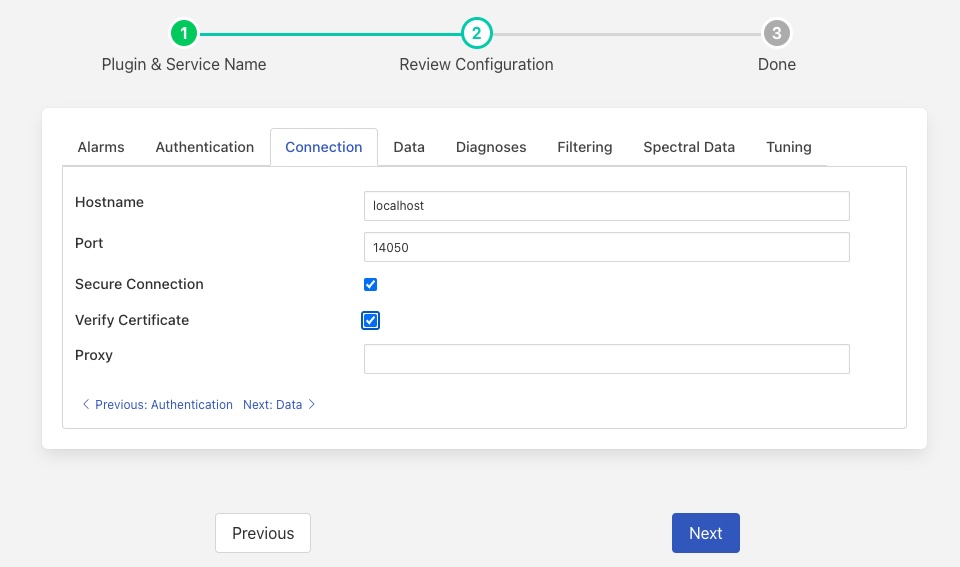Switch to the Diagnoses tab
This screenshot has width=960, height=567.
click(491, 147)
